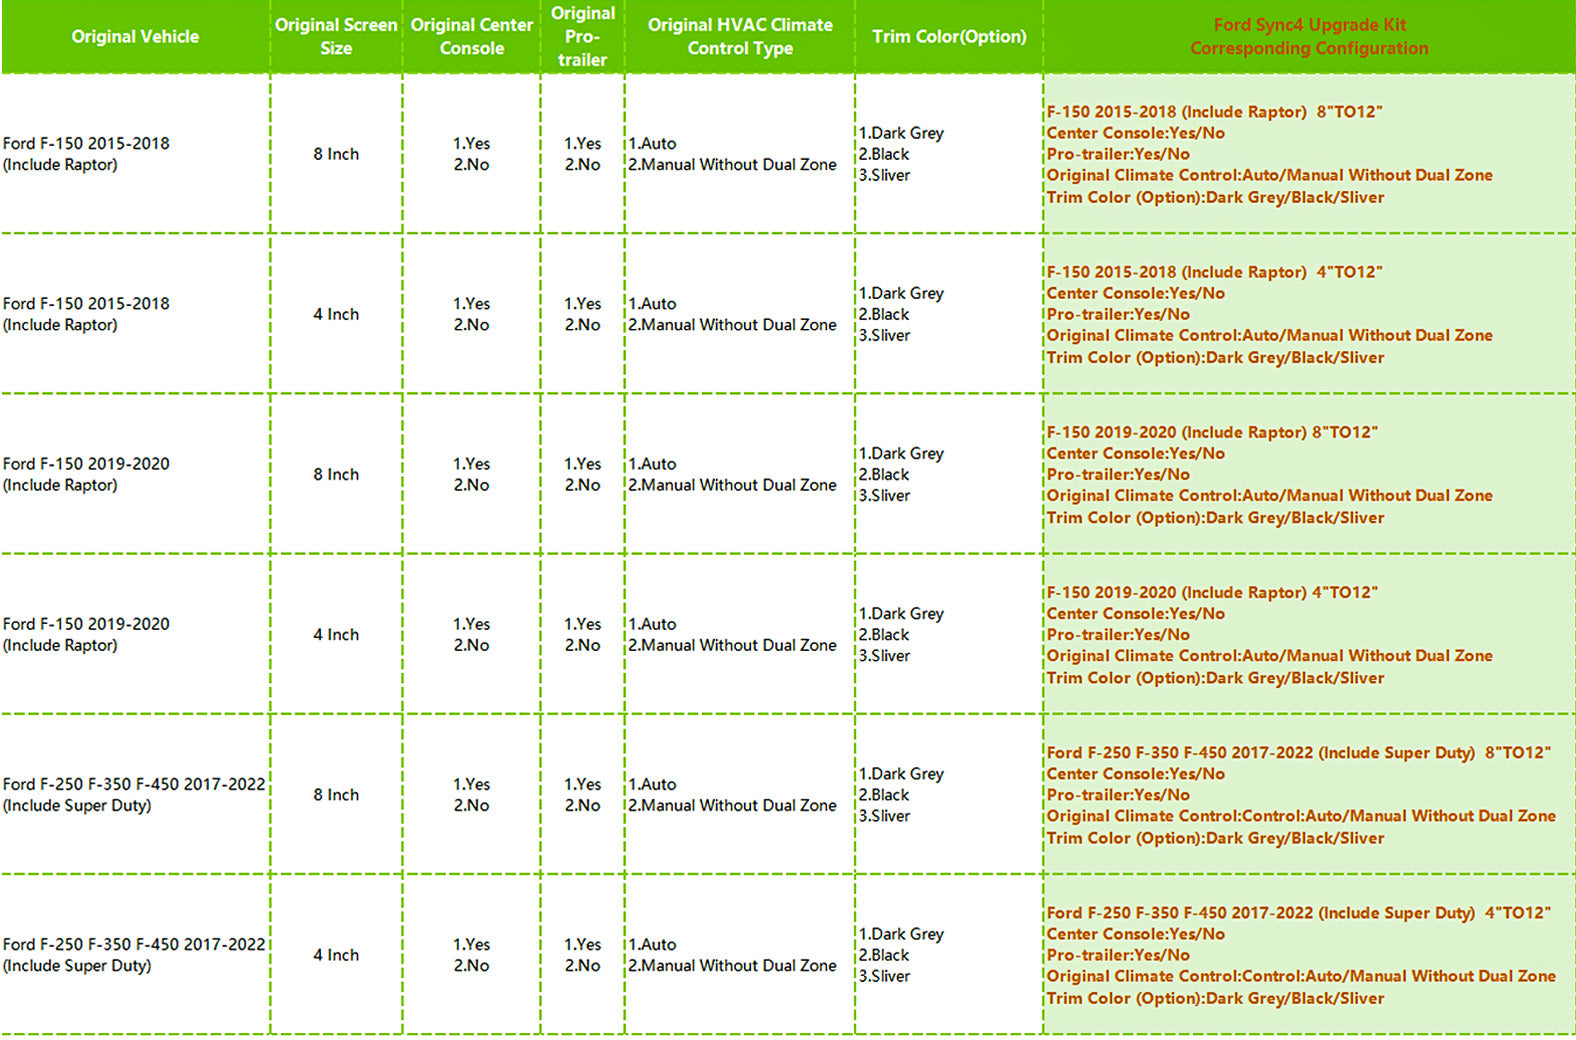This screenshot has height=1040, width=1576.
Task: Select 8 Inch cell for F-250 F-350 F-450
Action: click(336, 795)
